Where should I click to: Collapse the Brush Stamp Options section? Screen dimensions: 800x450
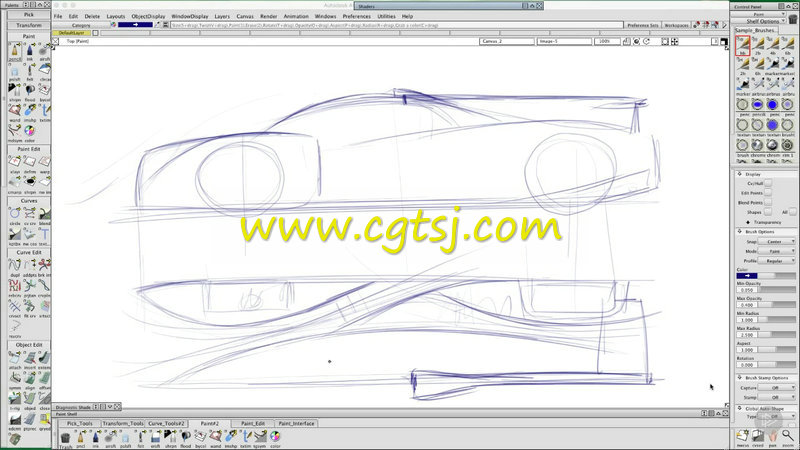point(740,378)
